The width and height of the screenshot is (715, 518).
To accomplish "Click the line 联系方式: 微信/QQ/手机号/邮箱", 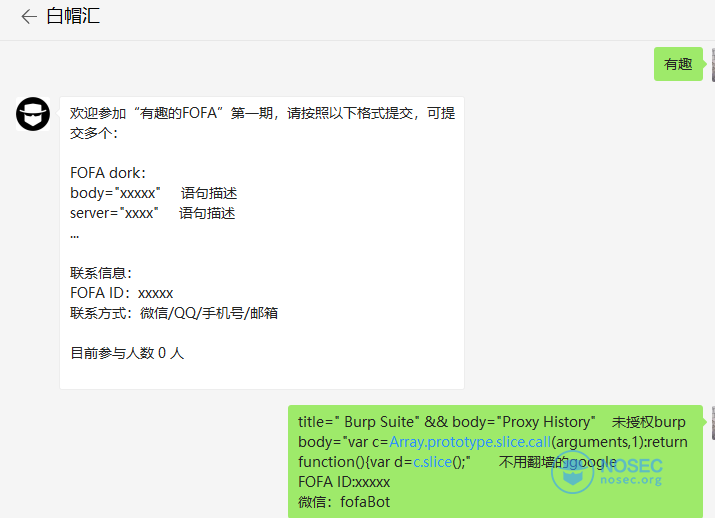I will click(x=174, y=313).
